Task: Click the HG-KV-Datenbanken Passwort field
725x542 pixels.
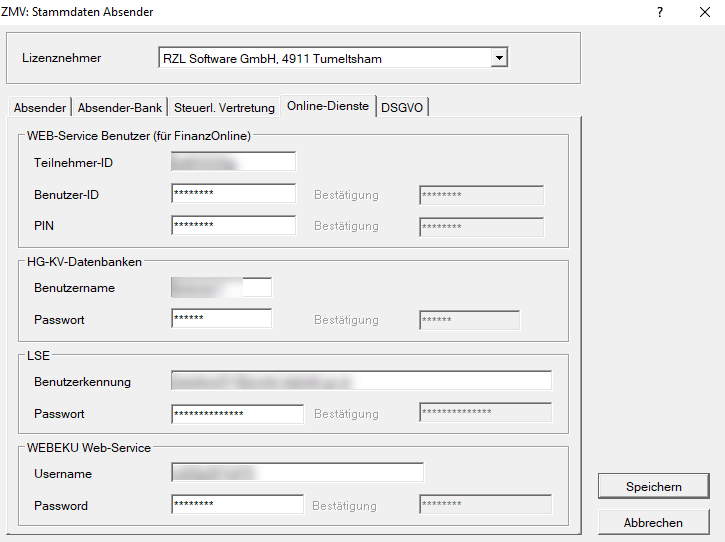Action: coord(221,319)
